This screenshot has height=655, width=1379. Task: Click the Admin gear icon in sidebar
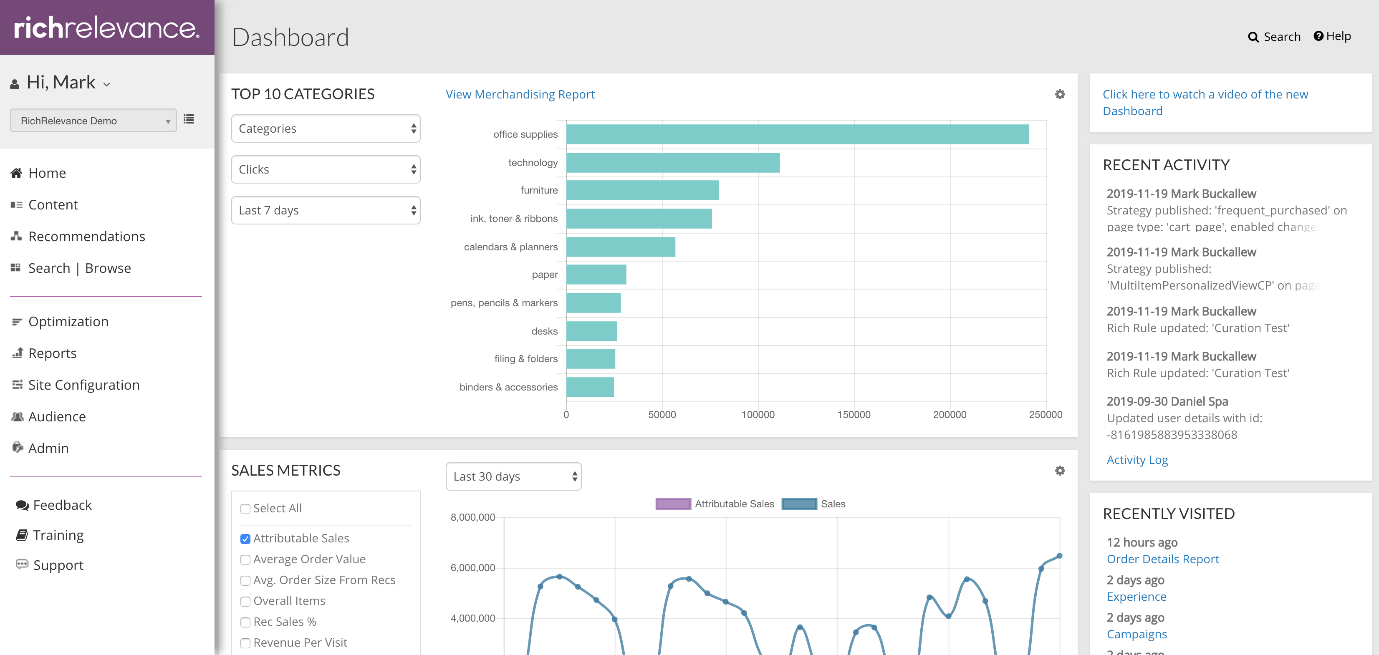click(x=17, y=448)
